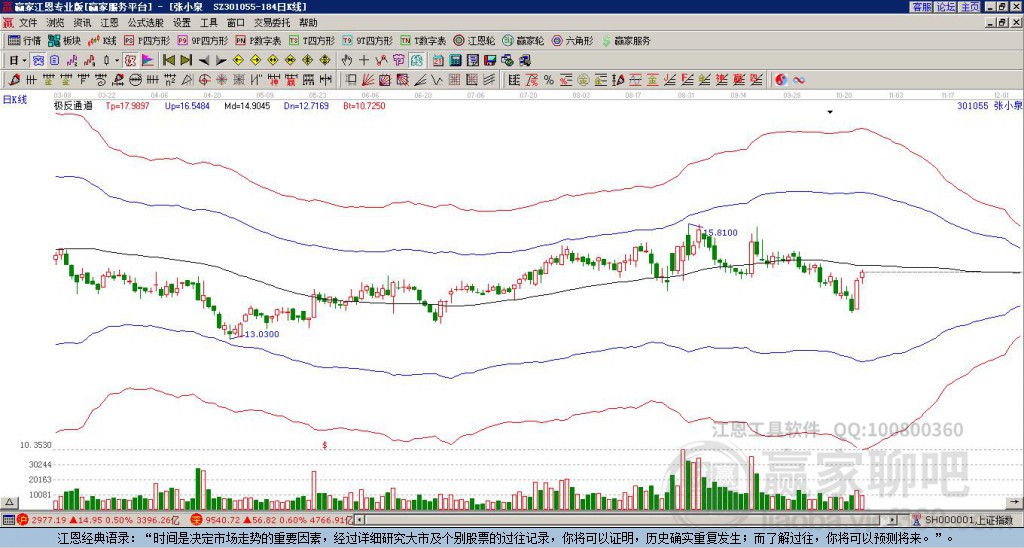
Task: Click the blue-red infinity wave icon
Action: 798,80
